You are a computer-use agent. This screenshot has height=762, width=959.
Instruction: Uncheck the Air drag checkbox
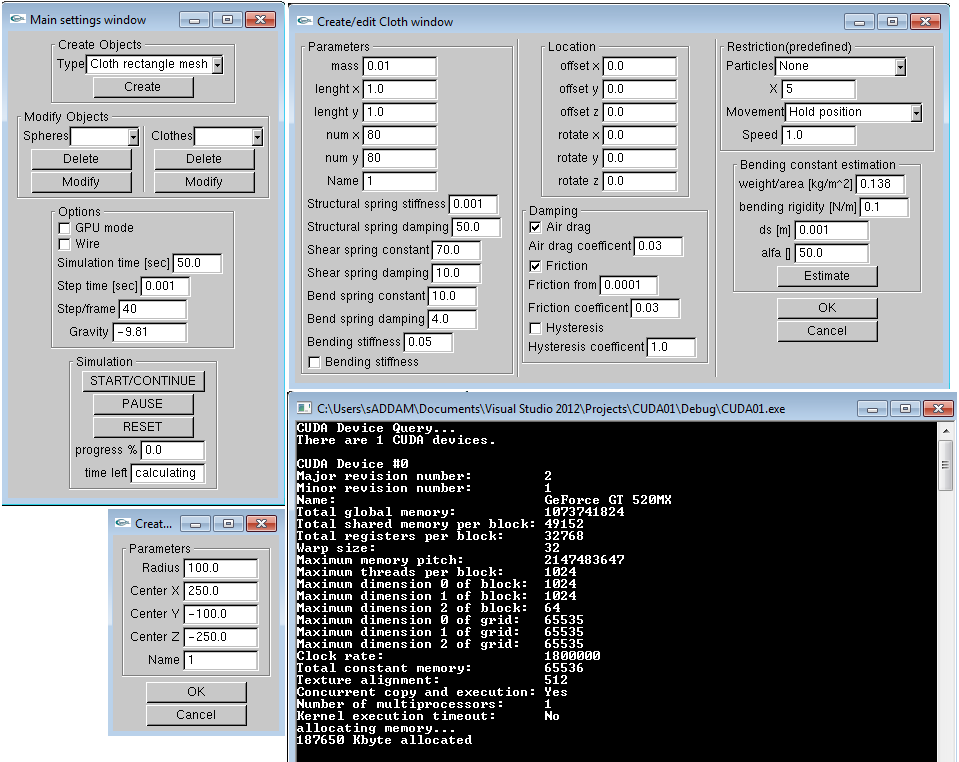point(535,227)
